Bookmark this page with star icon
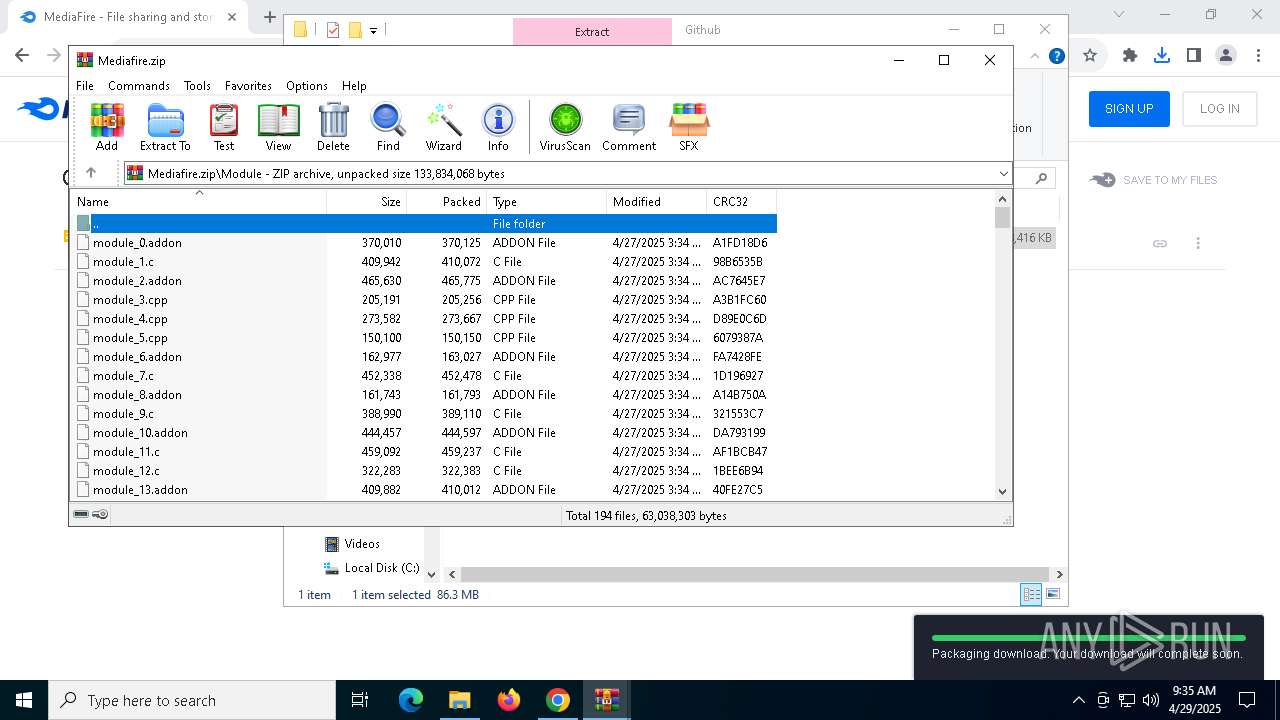 point(1090,55)
